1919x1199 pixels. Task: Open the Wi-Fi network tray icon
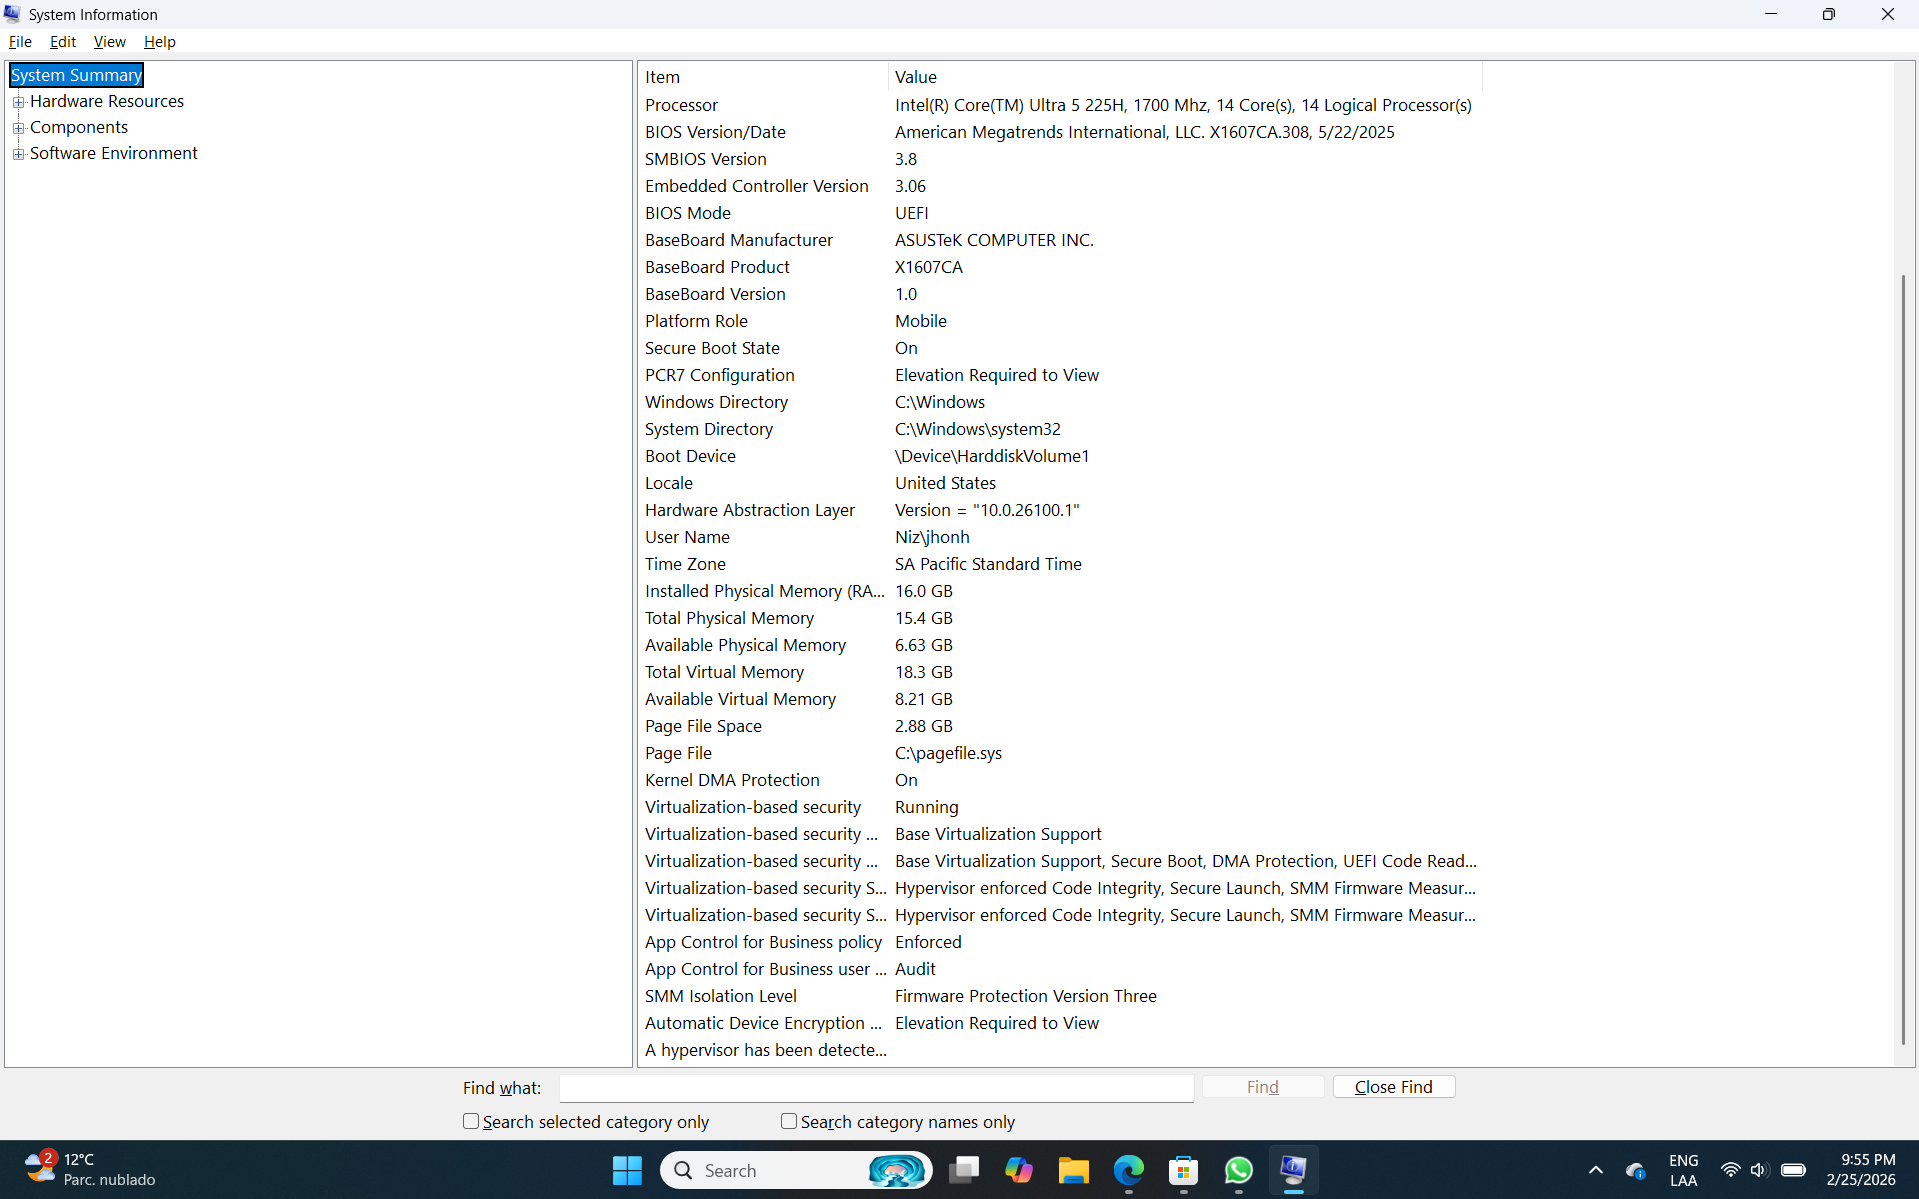pos(1730,1170)
